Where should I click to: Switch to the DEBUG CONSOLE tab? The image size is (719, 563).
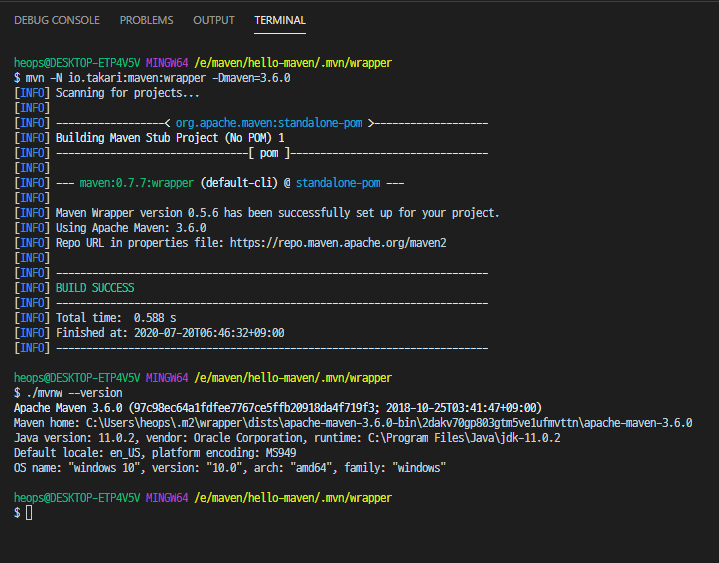57,20
